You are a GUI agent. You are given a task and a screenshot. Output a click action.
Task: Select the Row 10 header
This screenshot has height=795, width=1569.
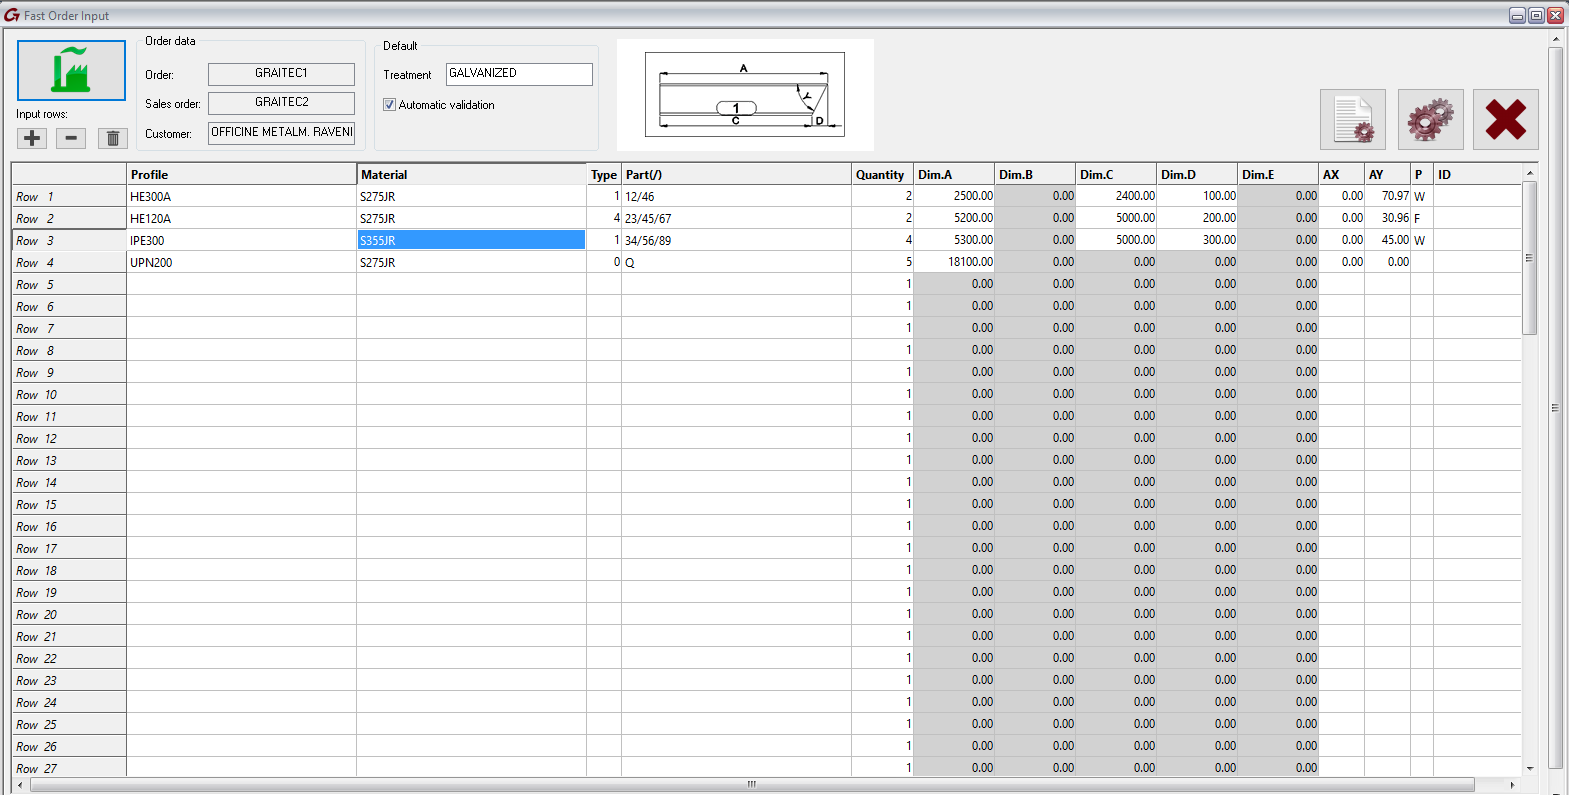click(69, 395)
